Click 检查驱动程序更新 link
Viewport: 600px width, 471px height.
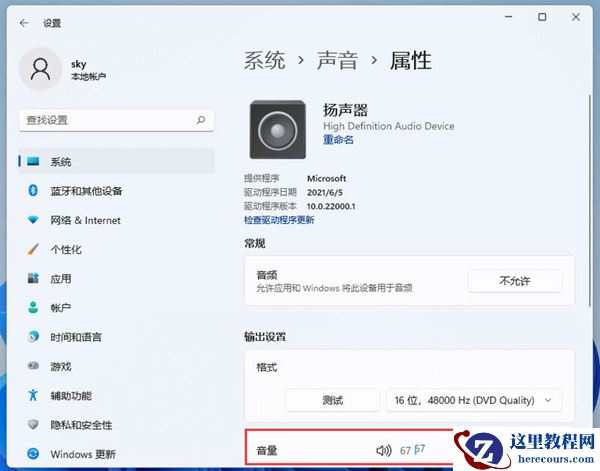pyautogui.click(x=279, y=220)
